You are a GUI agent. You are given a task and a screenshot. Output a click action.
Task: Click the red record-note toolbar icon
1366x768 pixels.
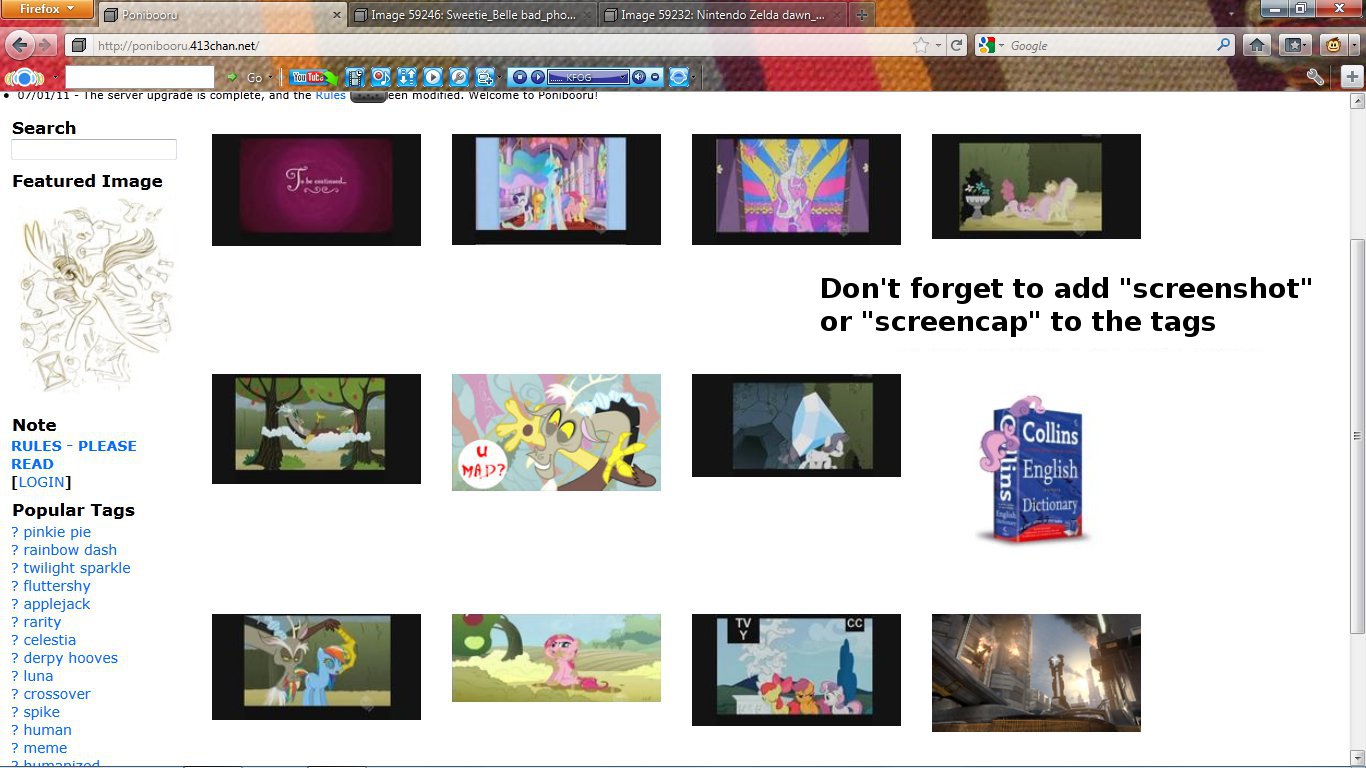pos(381,77)
